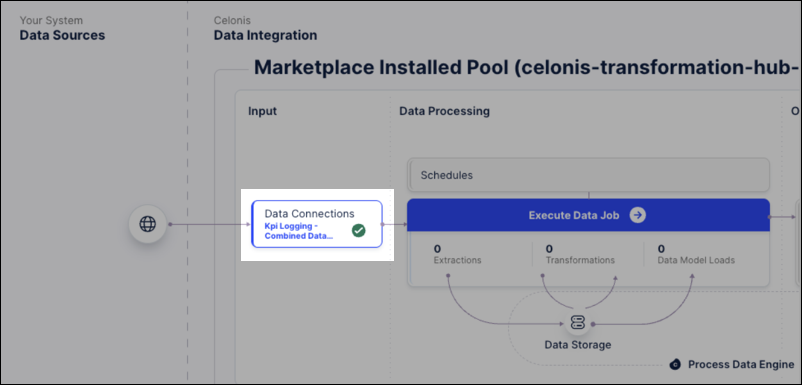The image size is (802, 385).
Task: Click the globe data source icon
Action: (x=148, y=224)
